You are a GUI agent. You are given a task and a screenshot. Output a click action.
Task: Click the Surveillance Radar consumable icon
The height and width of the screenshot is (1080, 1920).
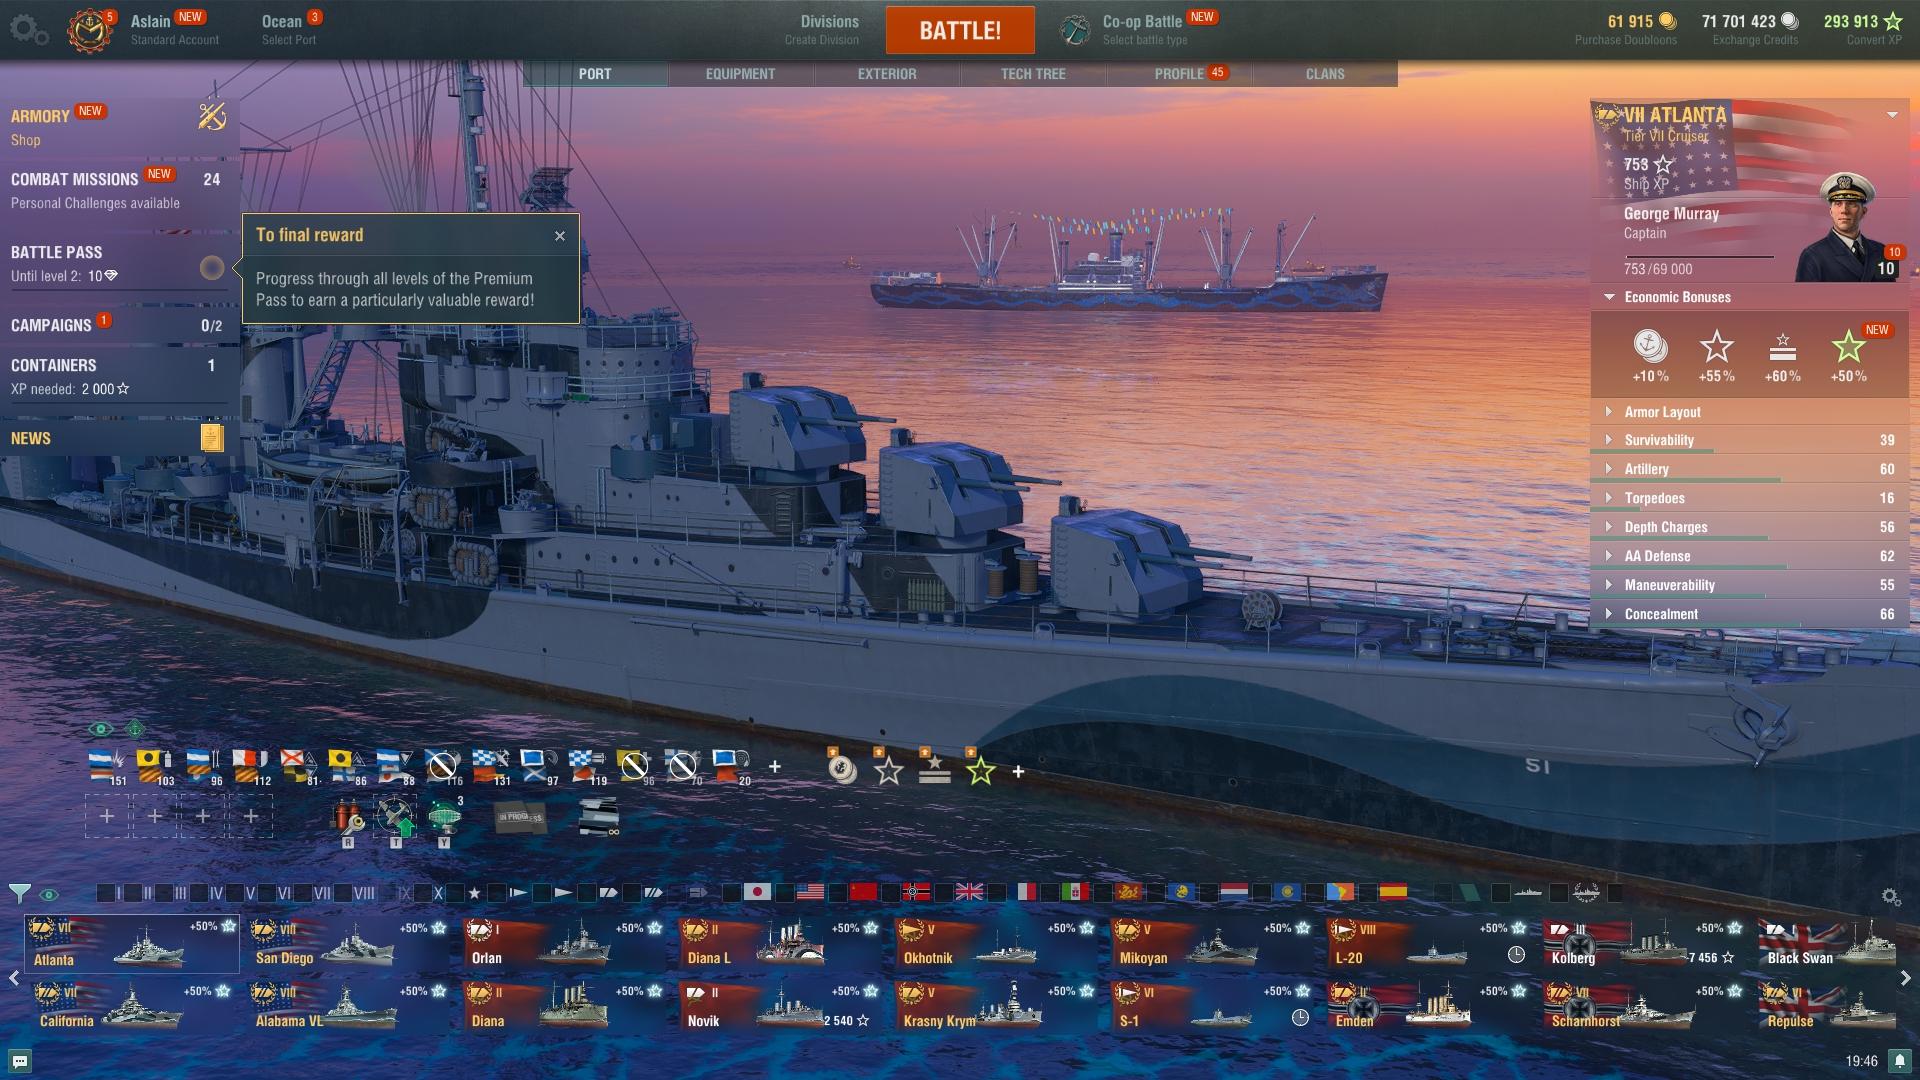click(444, 817)
